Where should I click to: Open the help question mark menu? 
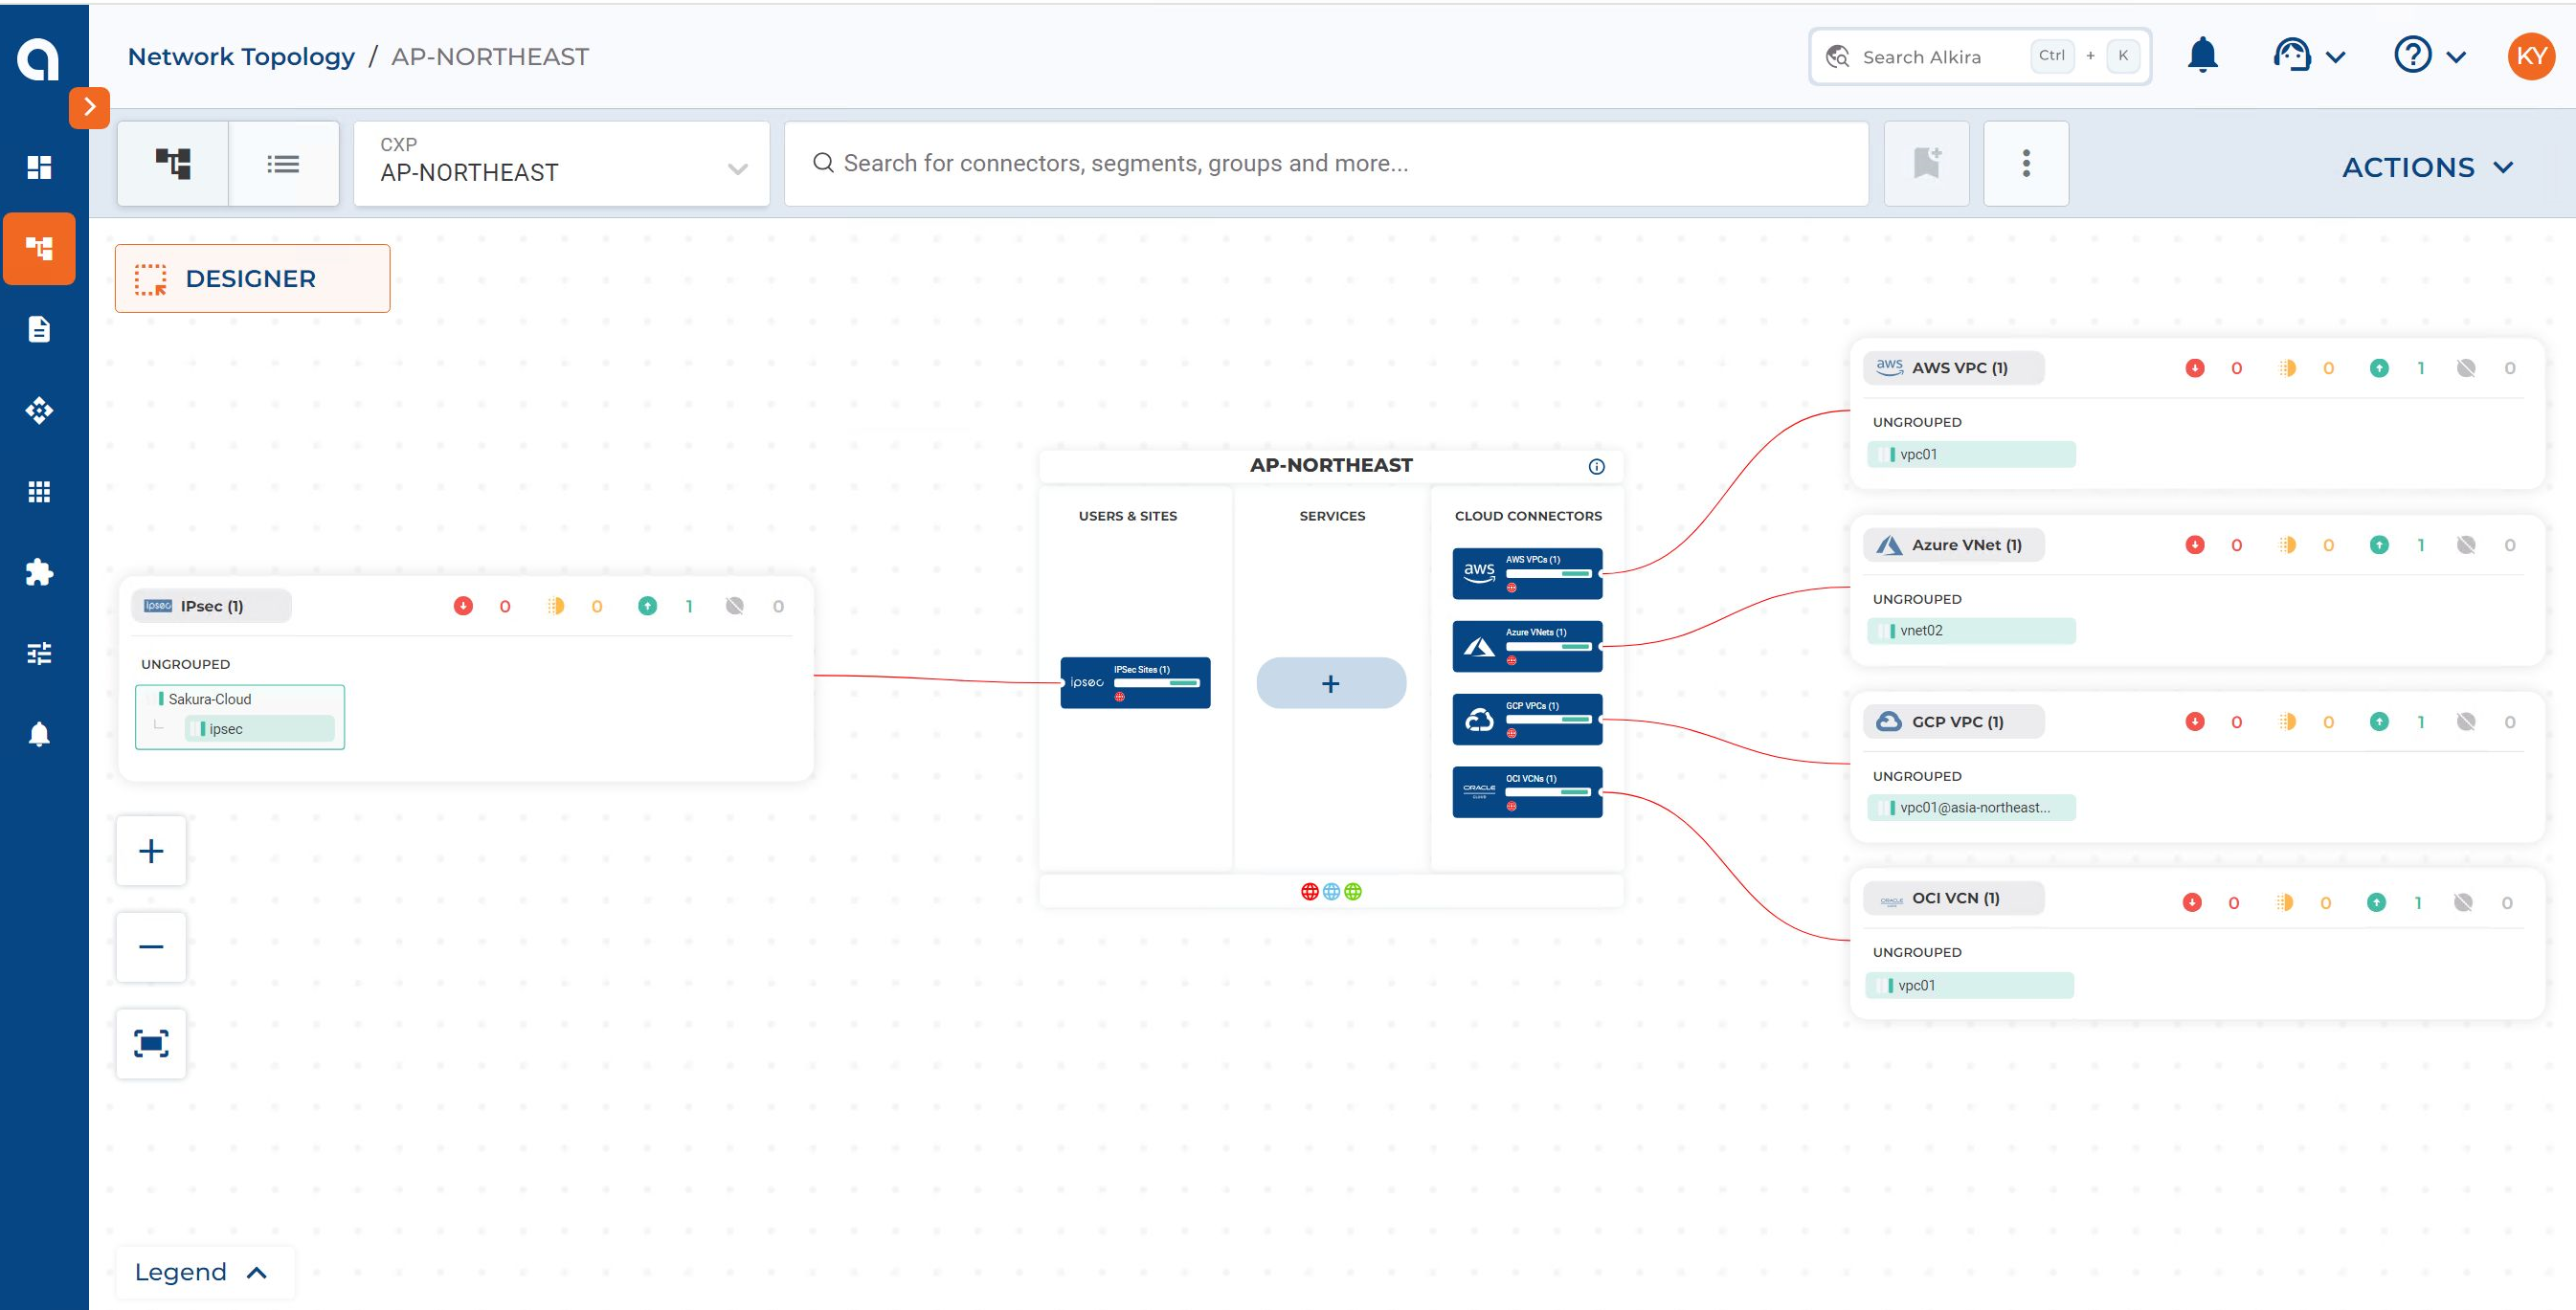point(2427,55)
